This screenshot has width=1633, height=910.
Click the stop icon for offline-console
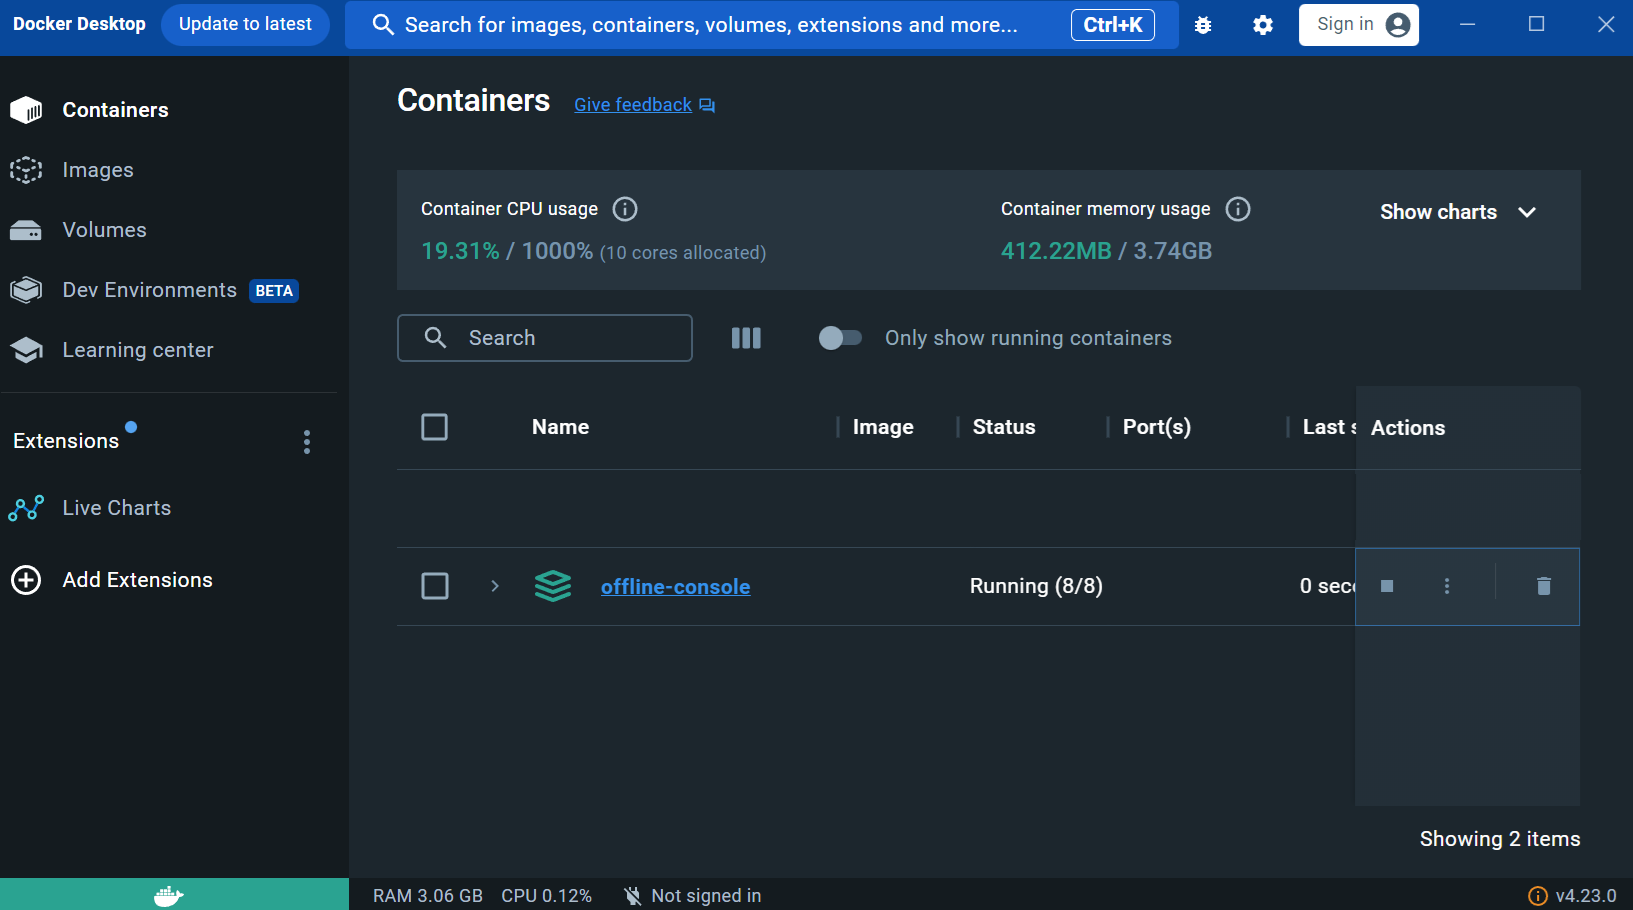coord(1386,586)
